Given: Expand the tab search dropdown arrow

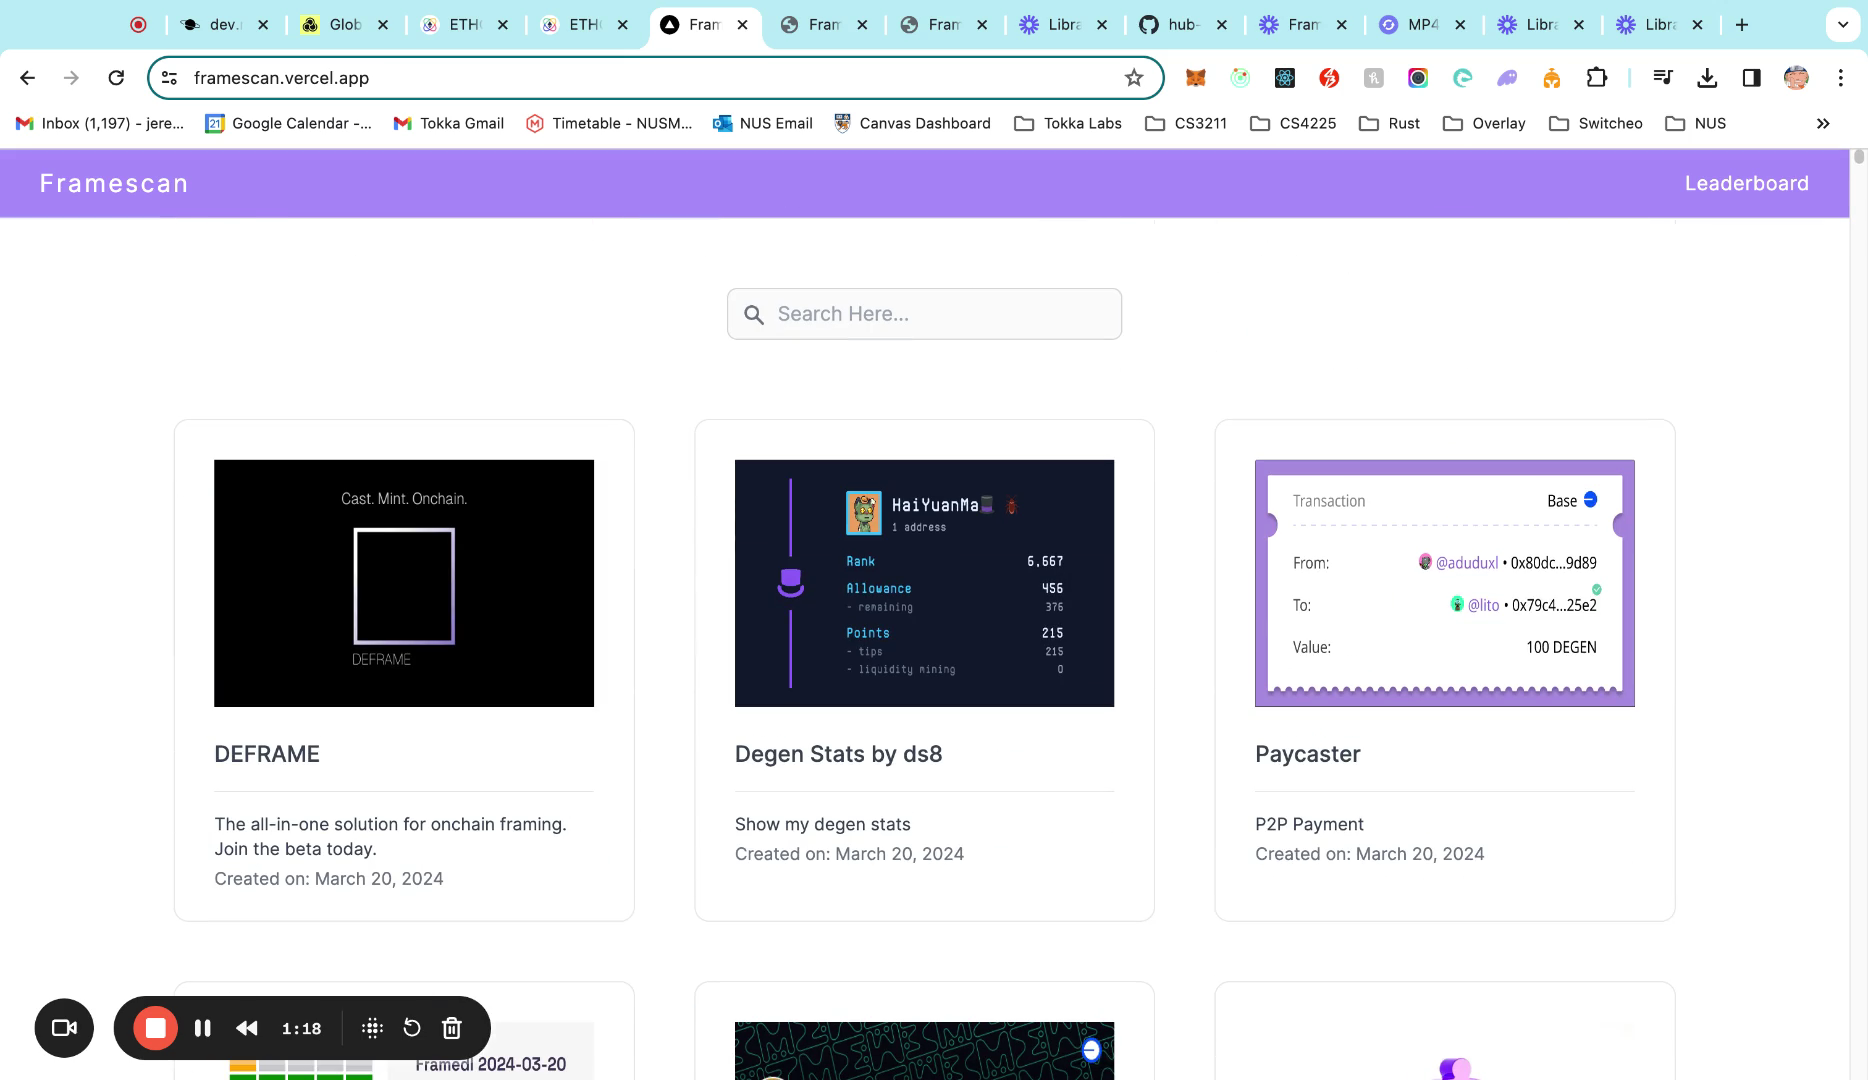Looking at the screenshot, I should (1842, 25).
